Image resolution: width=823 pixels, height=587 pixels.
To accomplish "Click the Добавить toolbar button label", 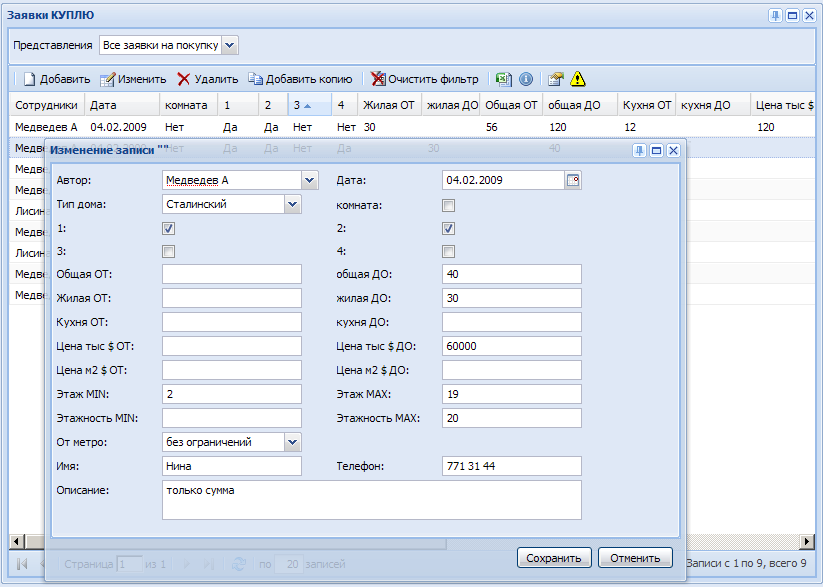I will (x=65, y=79).
